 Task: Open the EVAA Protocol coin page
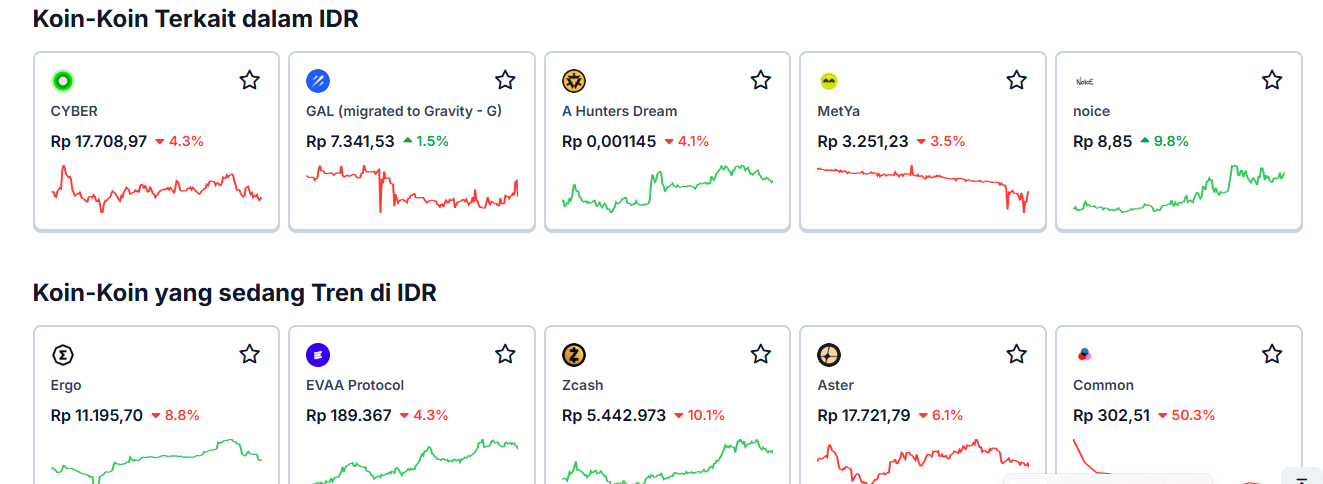click(353, 385)
